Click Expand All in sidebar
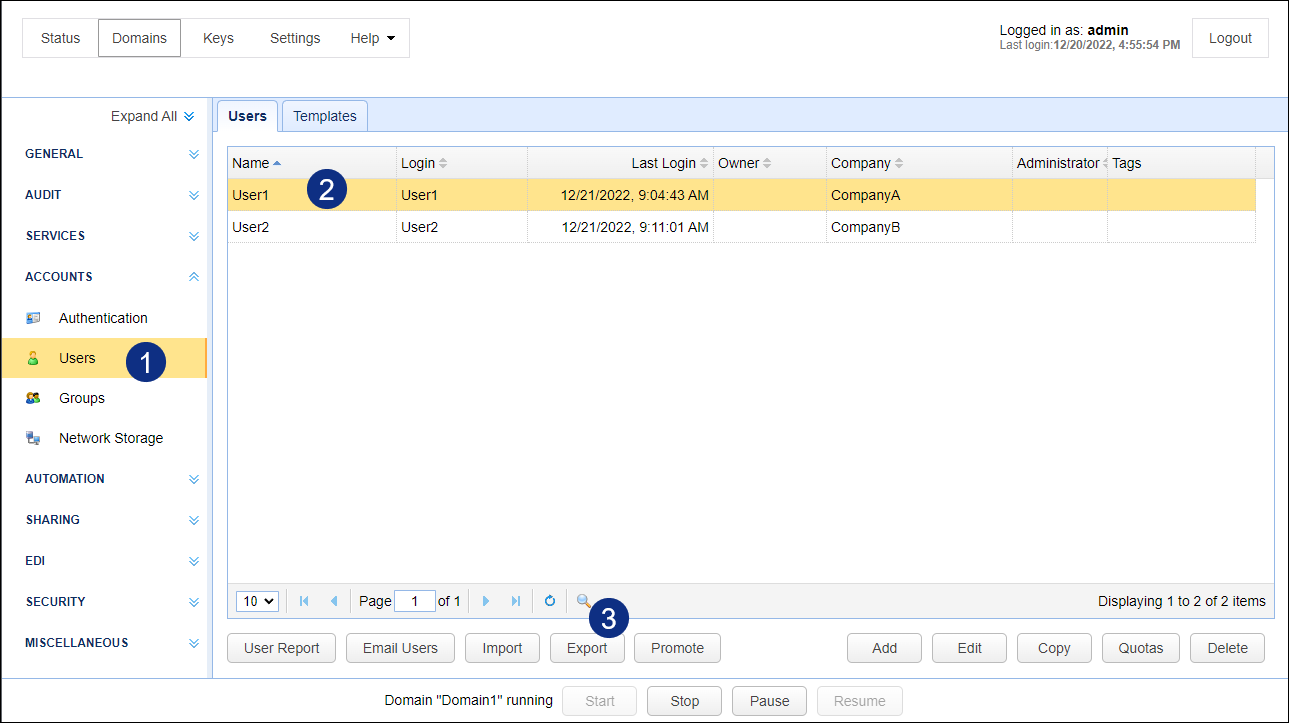 [x=153, y=116]
